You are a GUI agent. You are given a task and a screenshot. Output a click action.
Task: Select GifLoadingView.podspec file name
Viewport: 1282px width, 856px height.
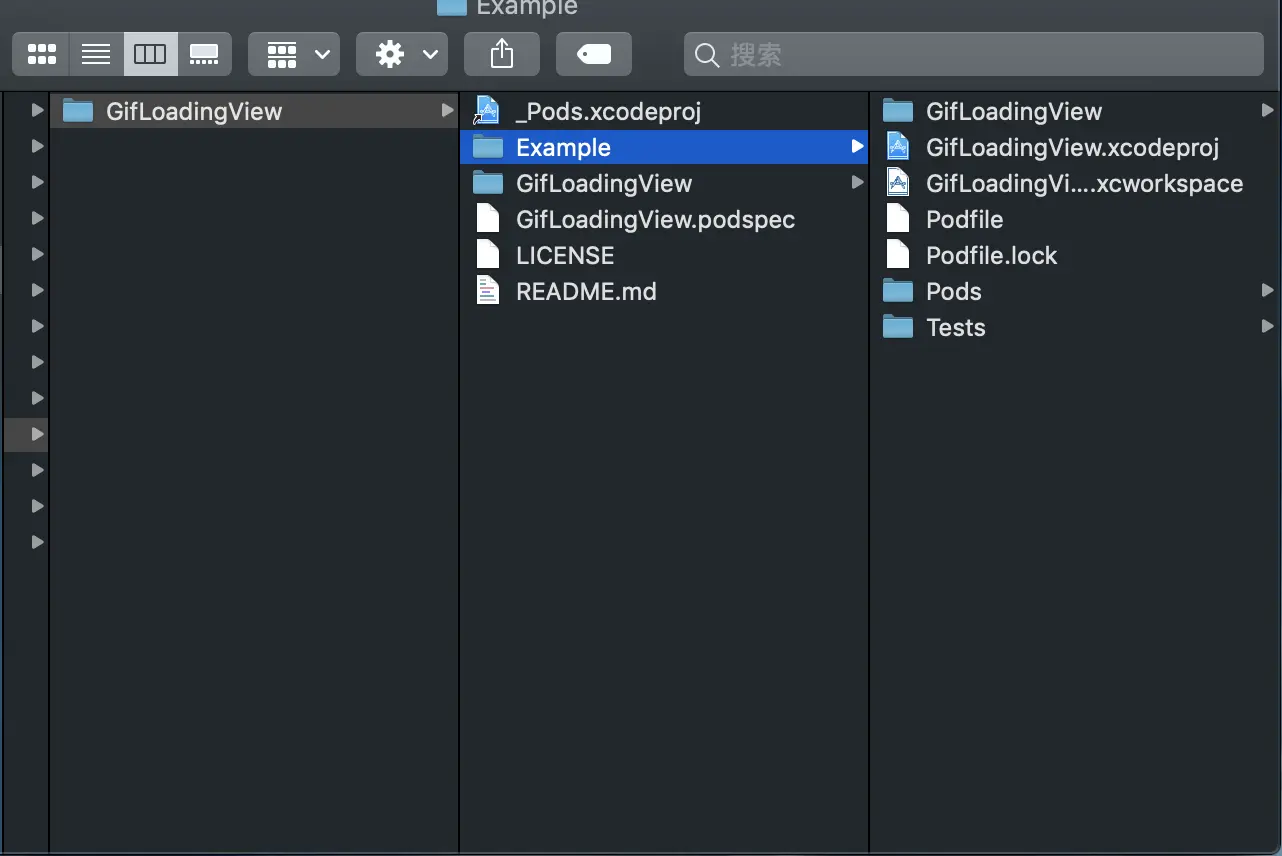[655, 219]
